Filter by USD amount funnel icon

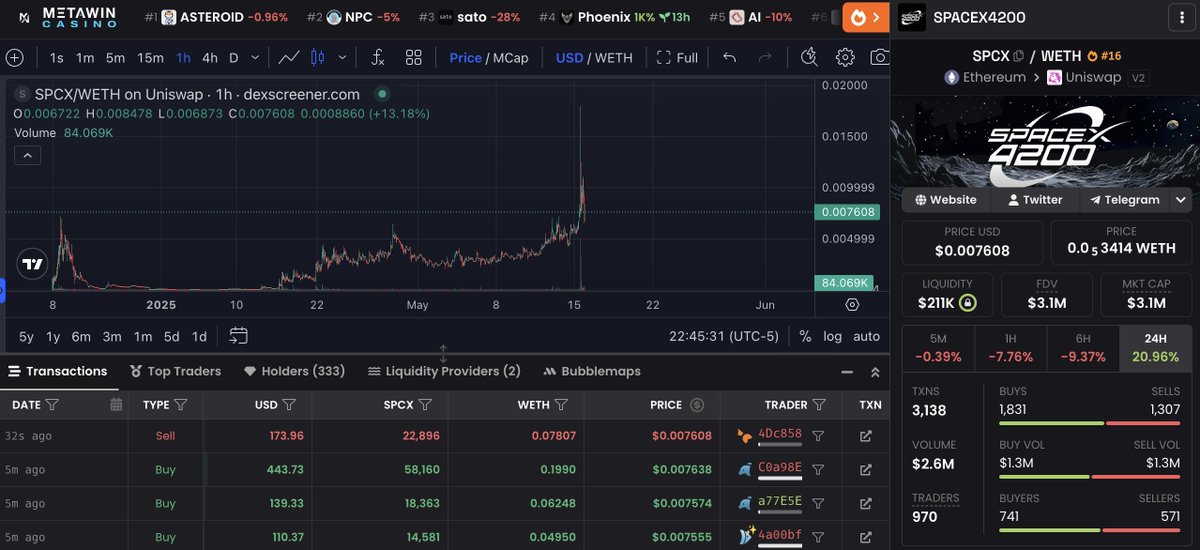[x=289, y=405]
